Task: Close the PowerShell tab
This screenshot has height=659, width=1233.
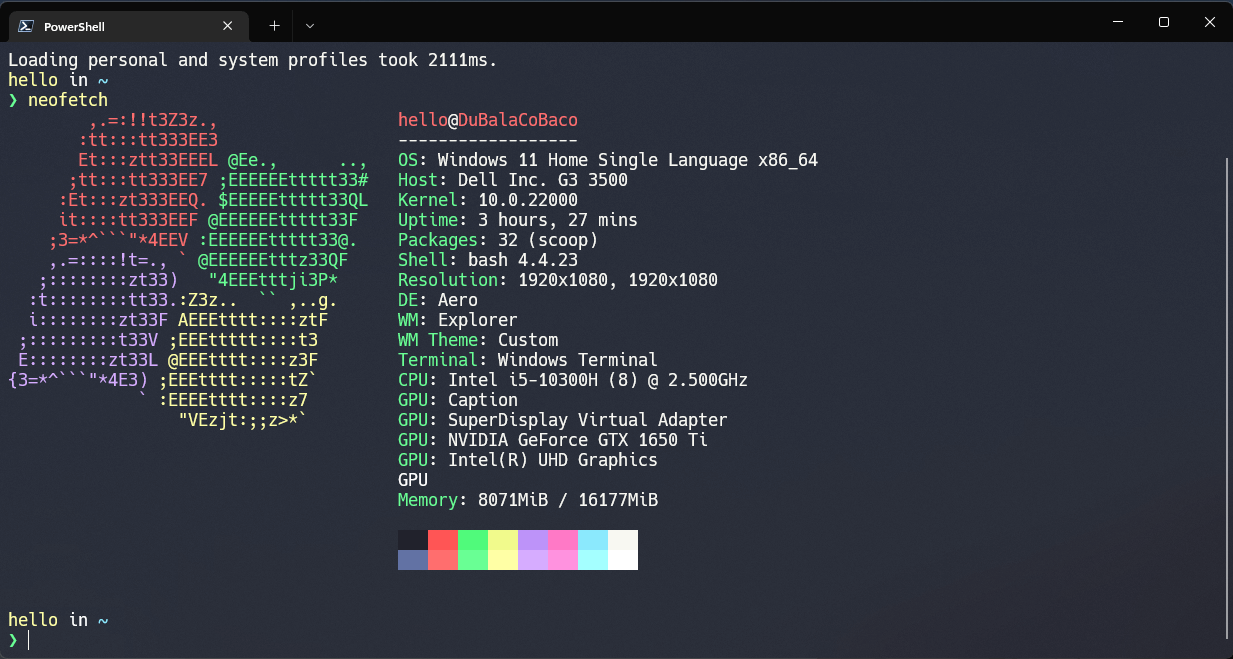Action: pyautogui.click(x=229, y=26)
